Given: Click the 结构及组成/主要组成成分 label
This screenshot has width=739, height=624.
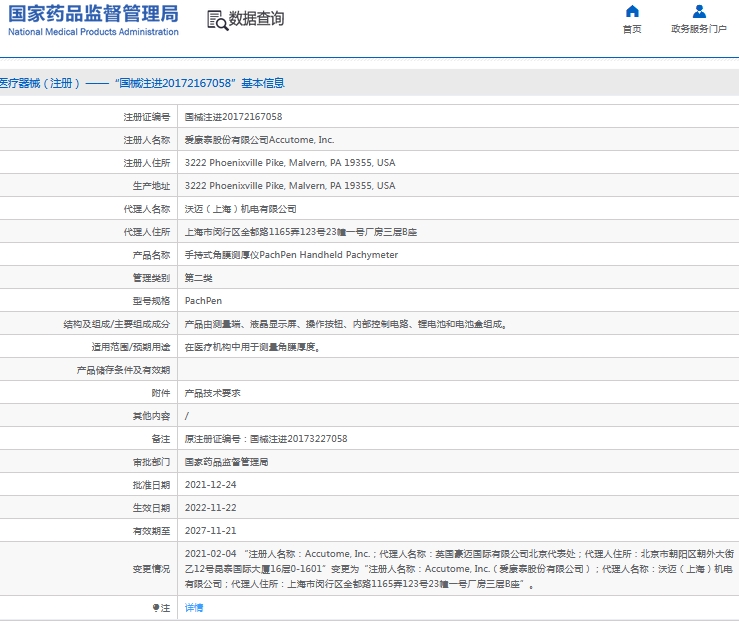Looking at the screenshot, I should pos(116,324).
